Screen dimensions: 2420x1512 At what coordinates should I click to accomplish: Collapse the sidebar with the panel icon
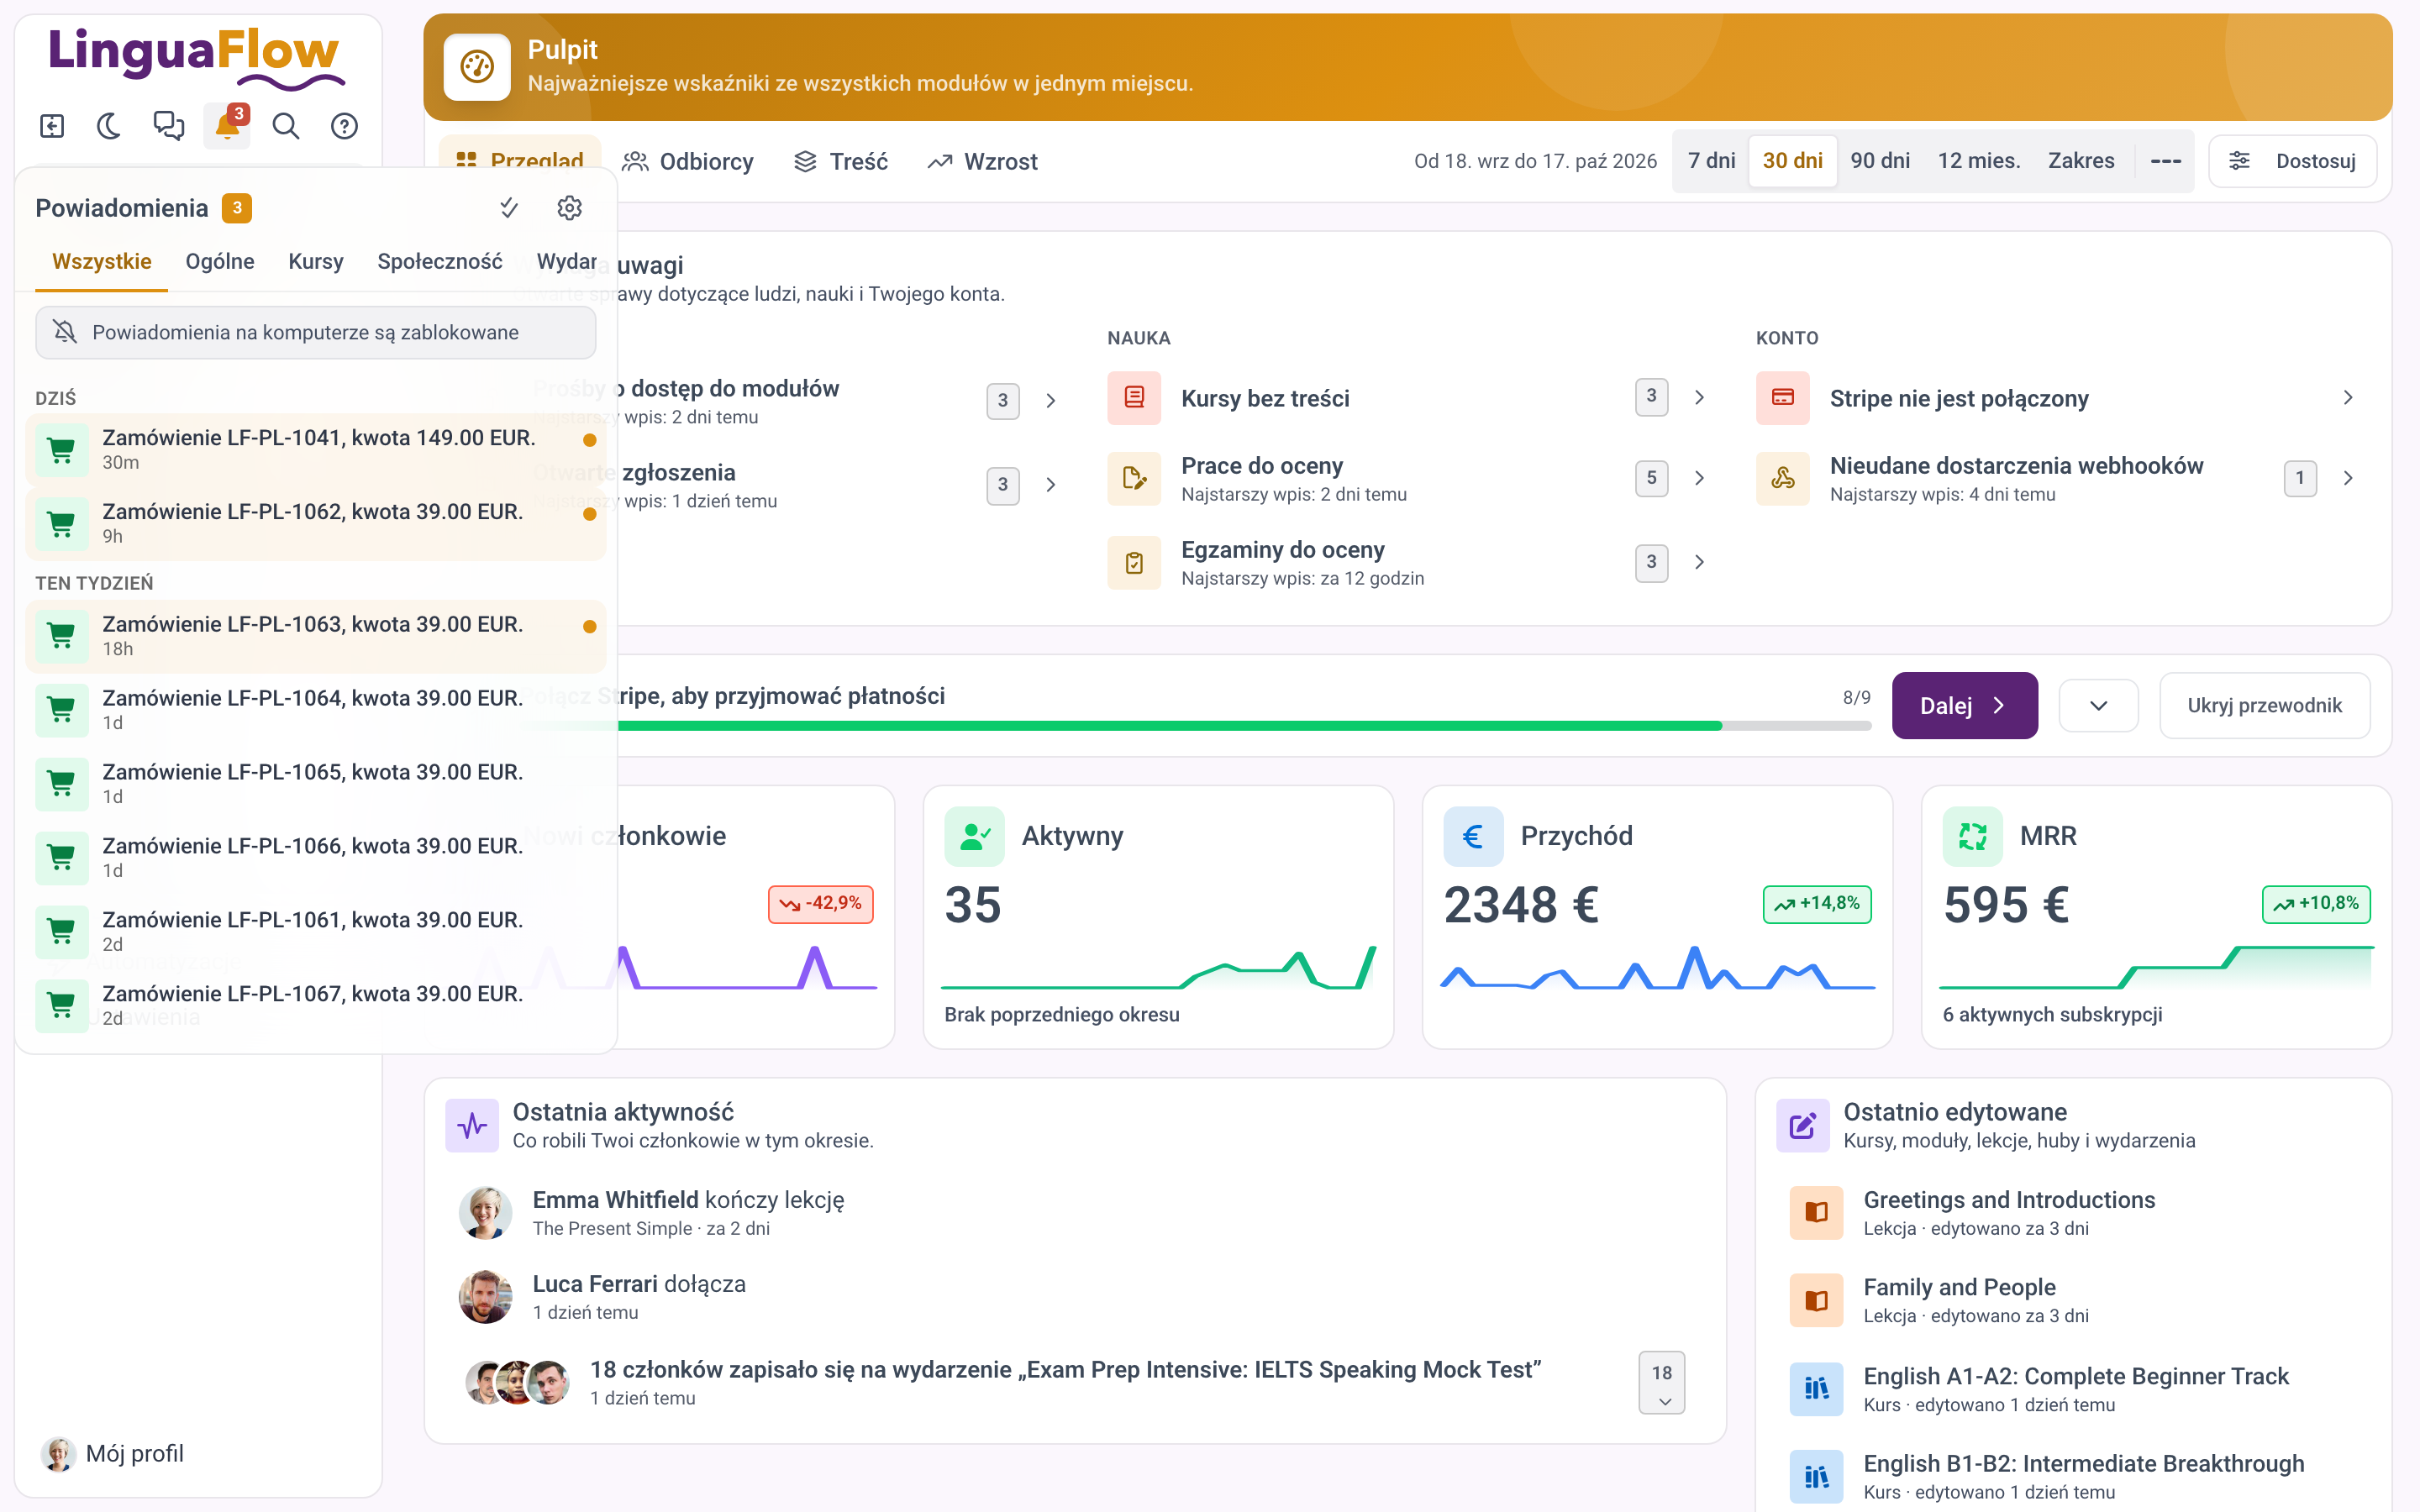click(x=52, y=126)
